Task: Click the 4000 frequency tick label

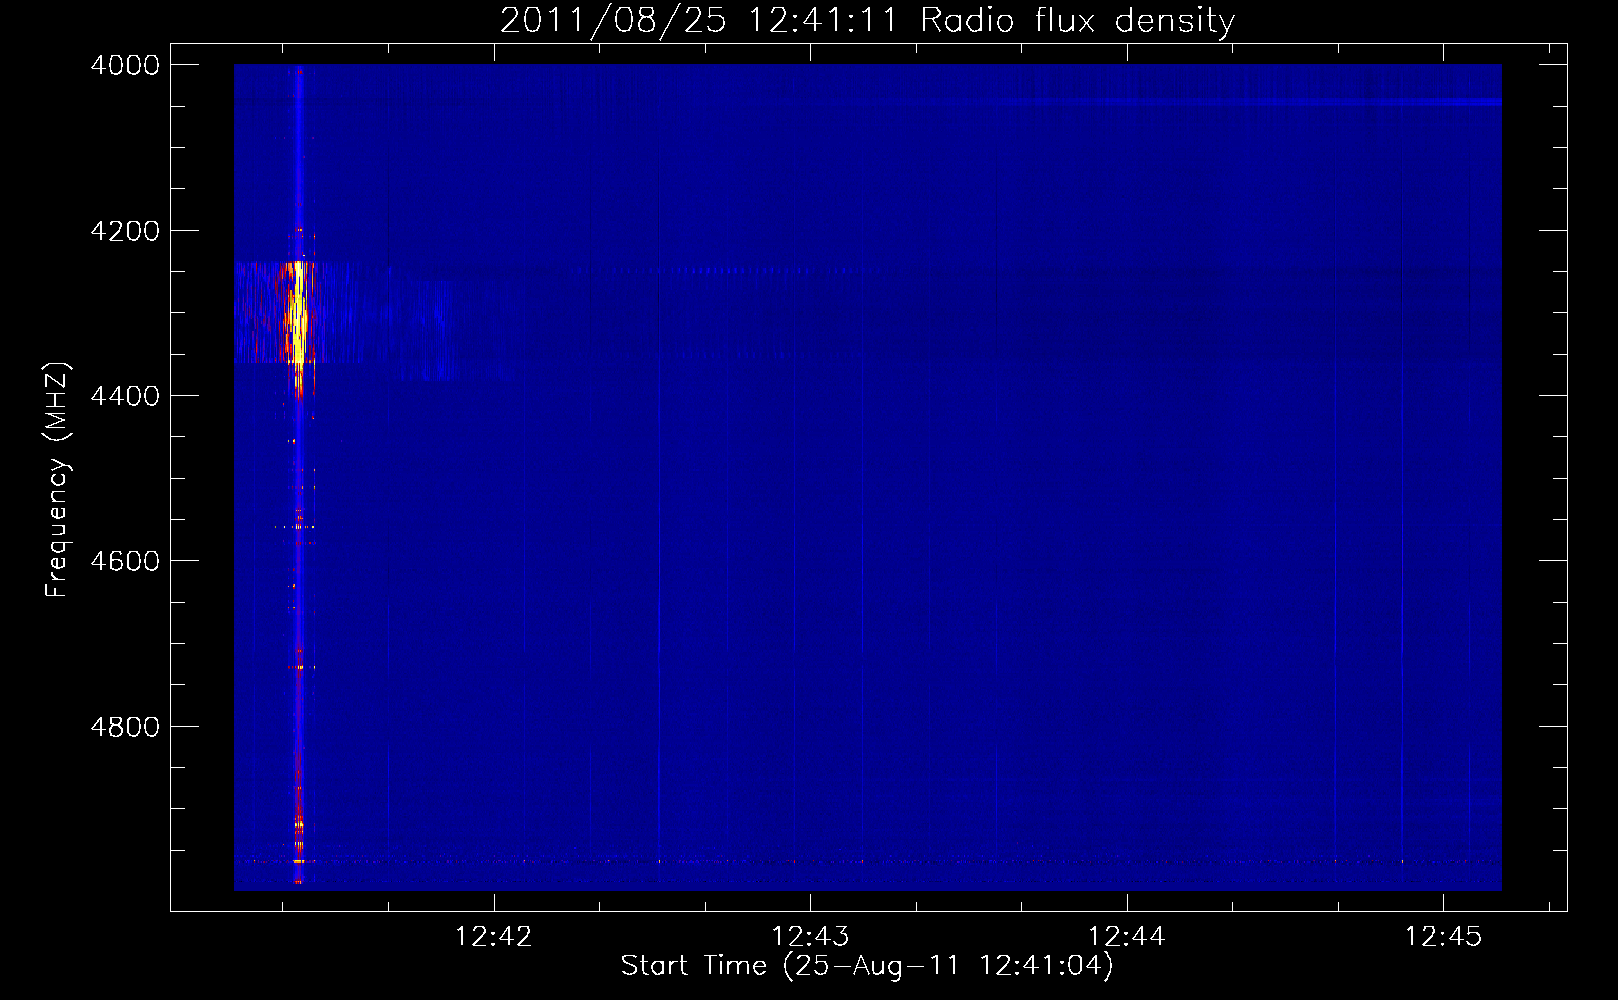Action: (125, 65)
